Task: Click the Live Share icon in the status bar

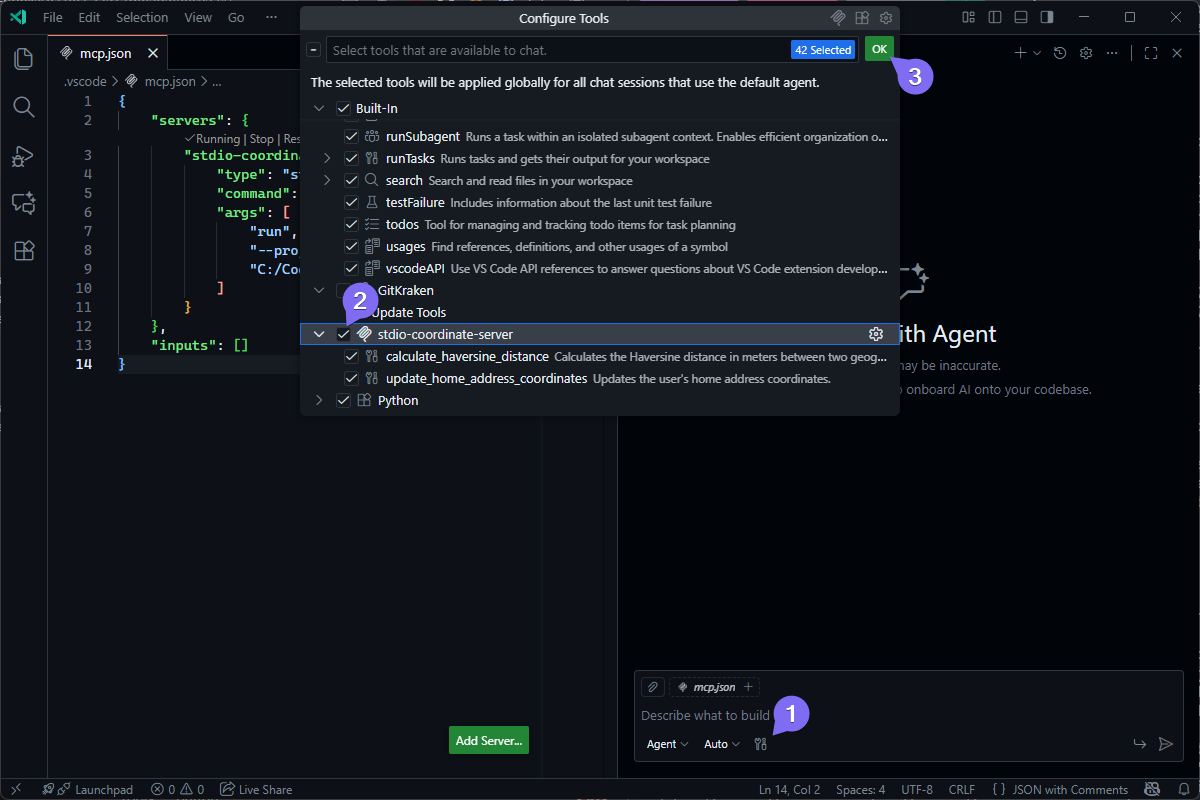Action: (x=256, y=789)
